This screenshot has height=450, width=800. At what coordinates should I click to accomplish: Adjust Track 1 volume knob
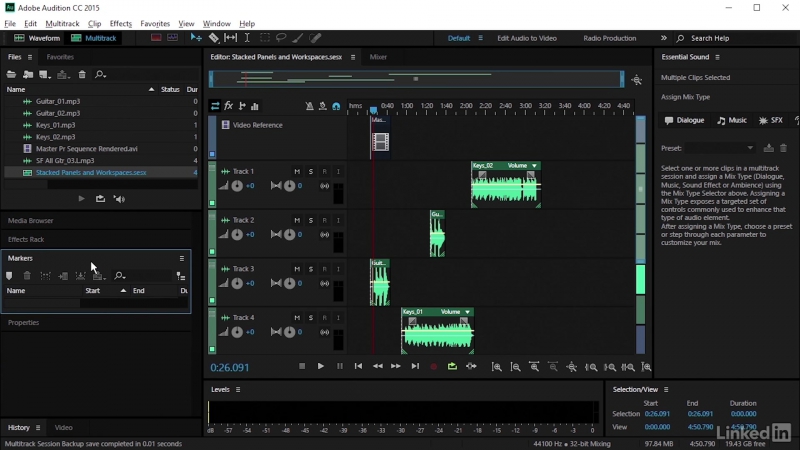click(x=237, y=186)
